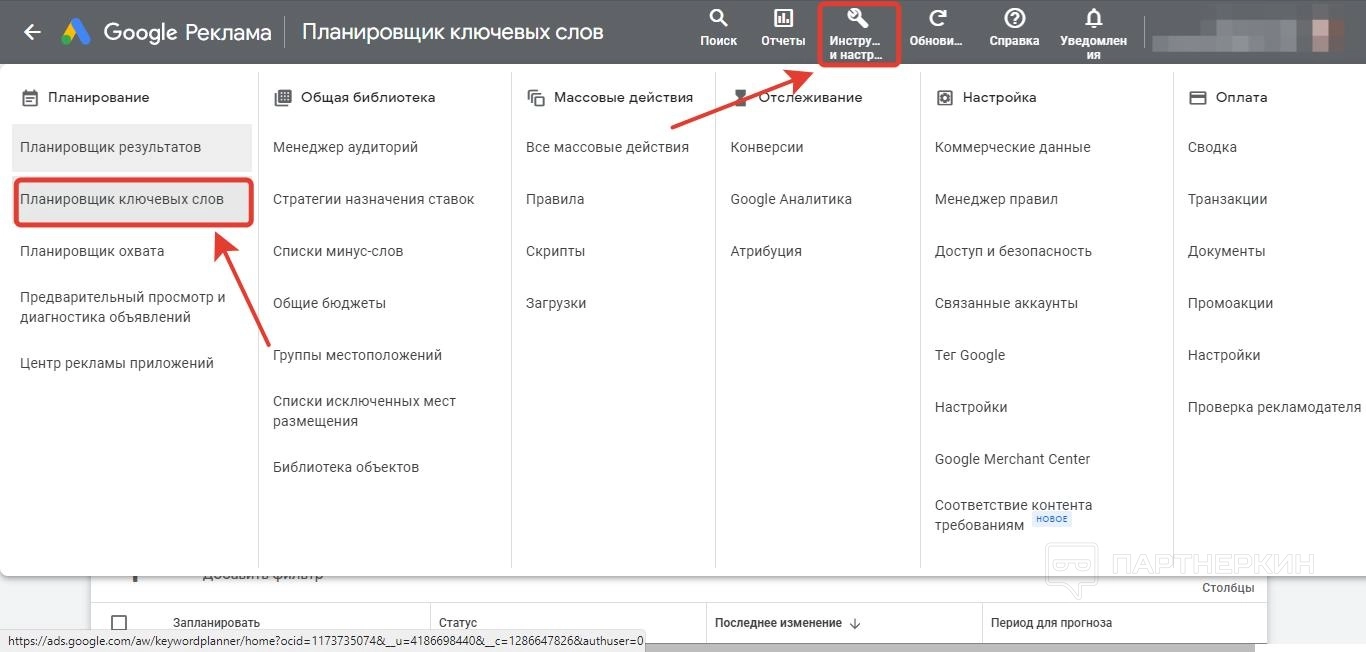Click the Планировщик ключевых слов page title
Screen dimensions: 1366x652
(x=453, y=32)
